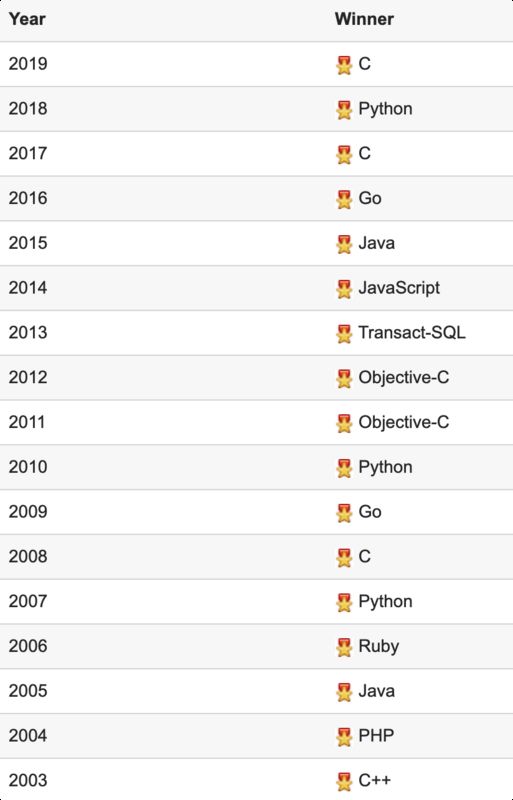The width and height of the screenshot is (513, 800).
Task: Click the Python winner text for 2007
Action: (x=385, y=601)
